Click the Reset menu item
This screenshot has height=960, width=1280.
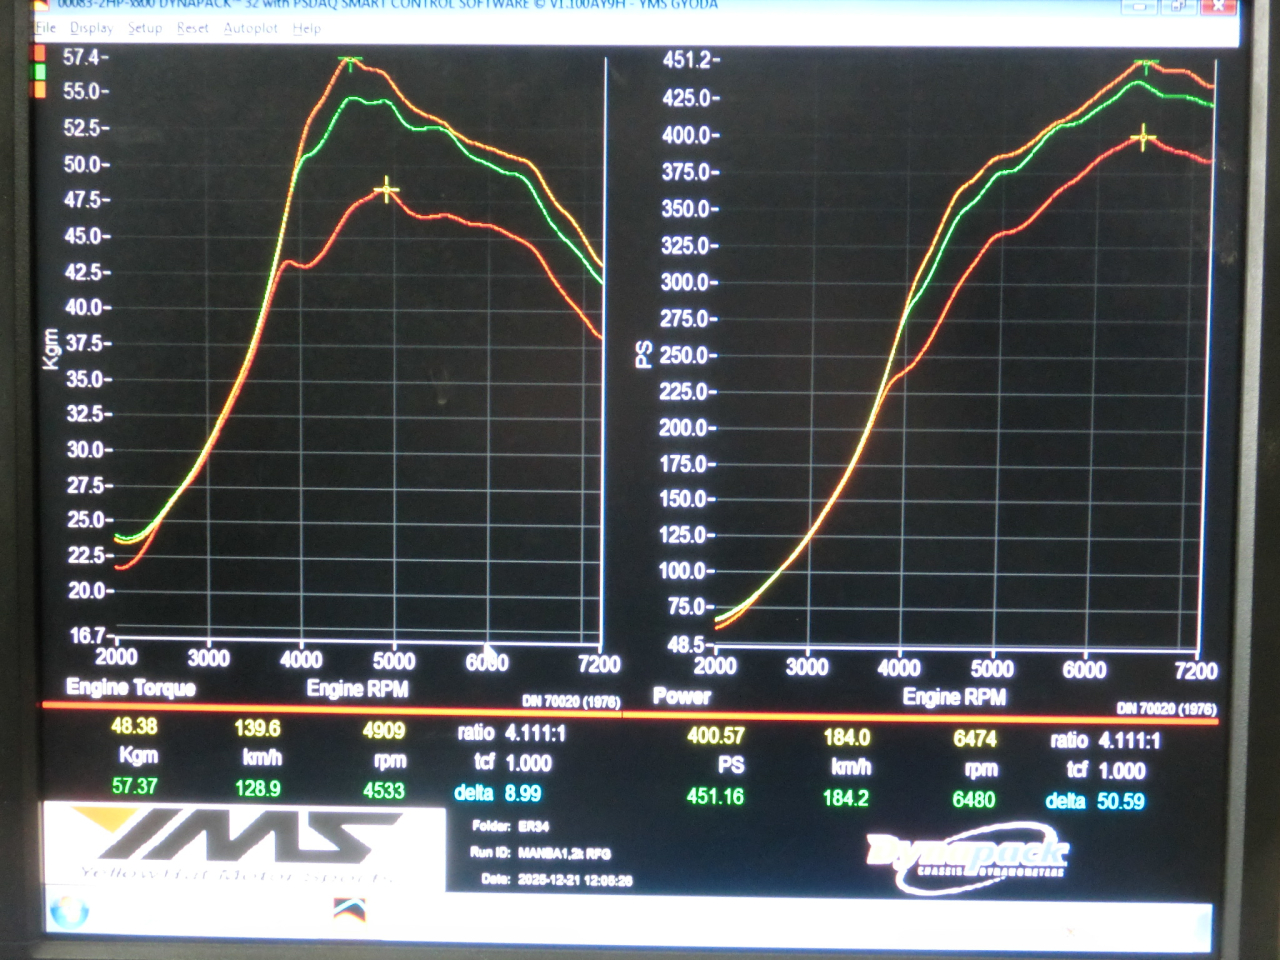pyautogui.click(x=192, y=28)
